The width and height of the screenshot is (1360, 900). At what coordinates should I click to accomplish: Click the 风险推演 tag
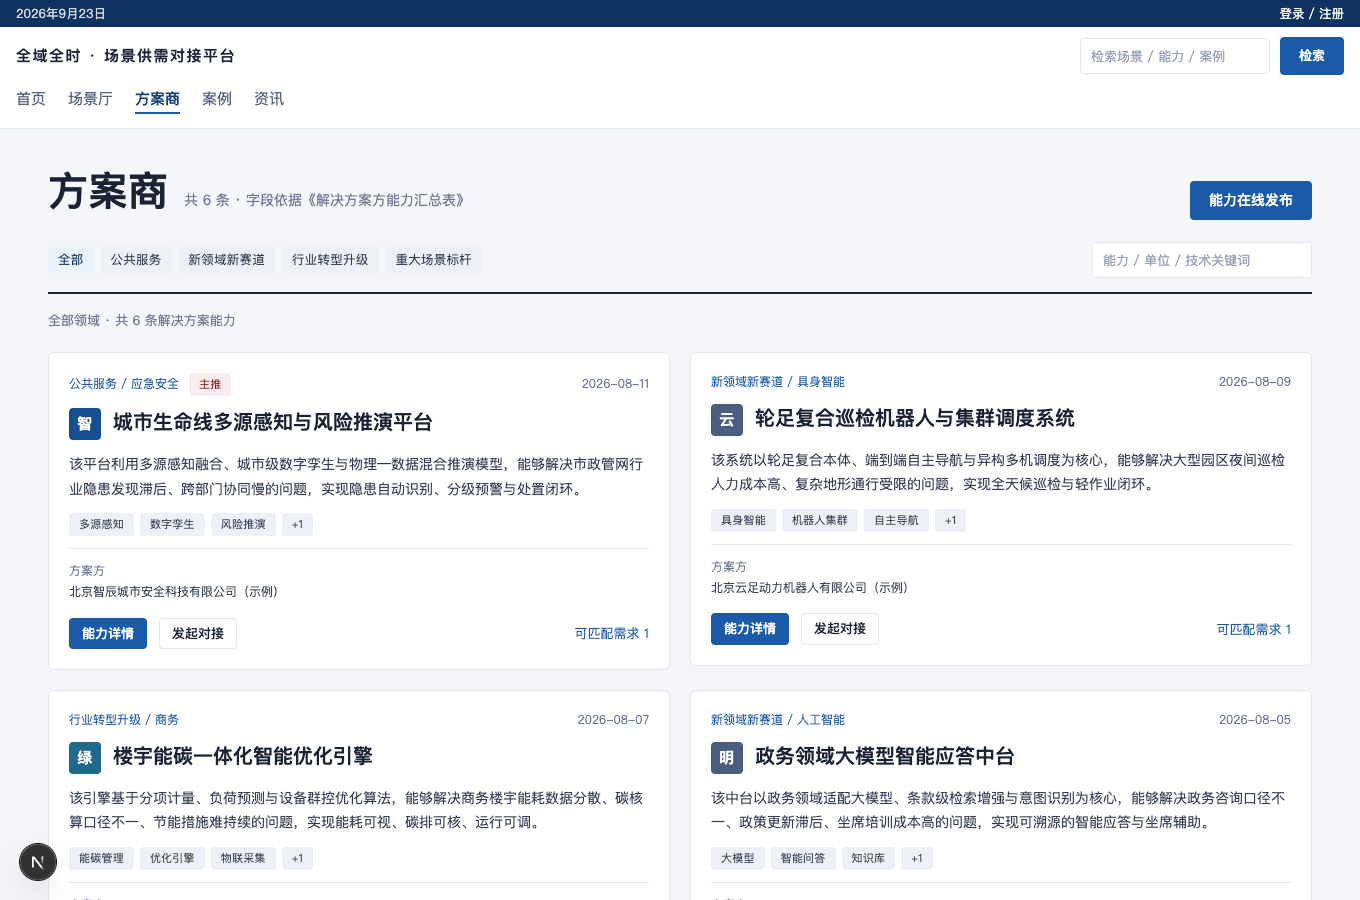click(243, 524)
